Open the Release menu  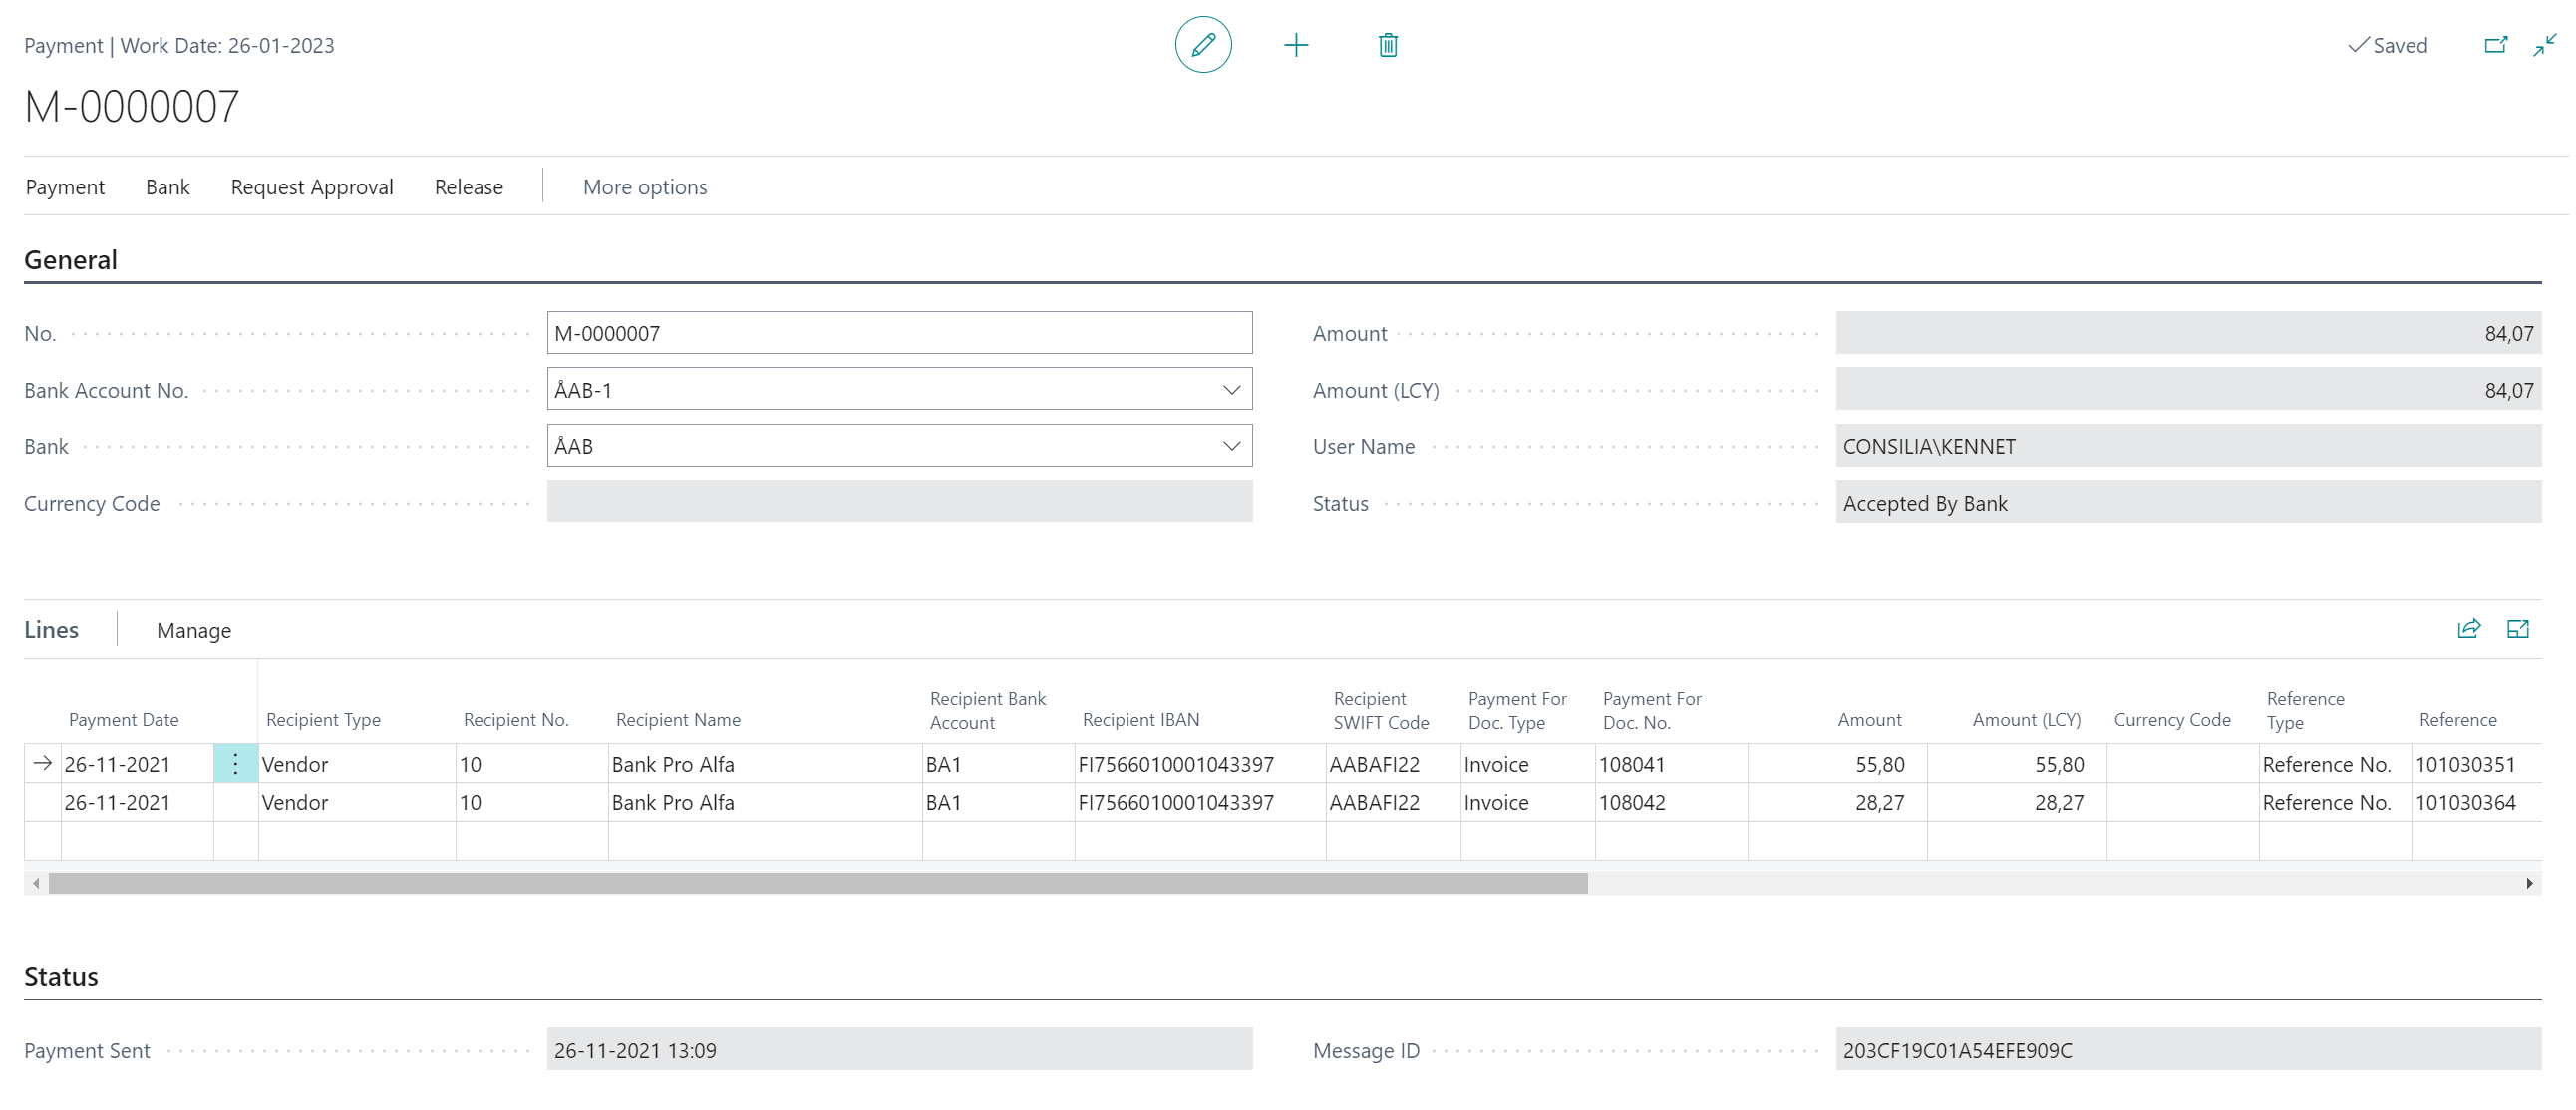point(469,187)
